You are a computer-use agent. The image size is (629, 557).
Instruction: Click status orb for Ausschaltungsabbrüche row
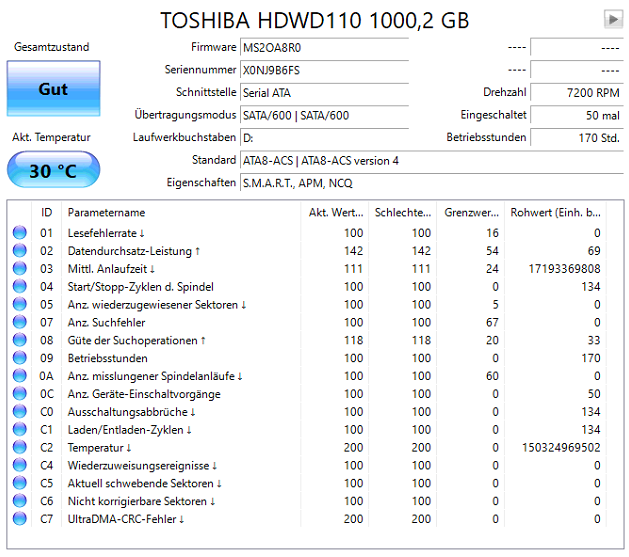point(19,411)
